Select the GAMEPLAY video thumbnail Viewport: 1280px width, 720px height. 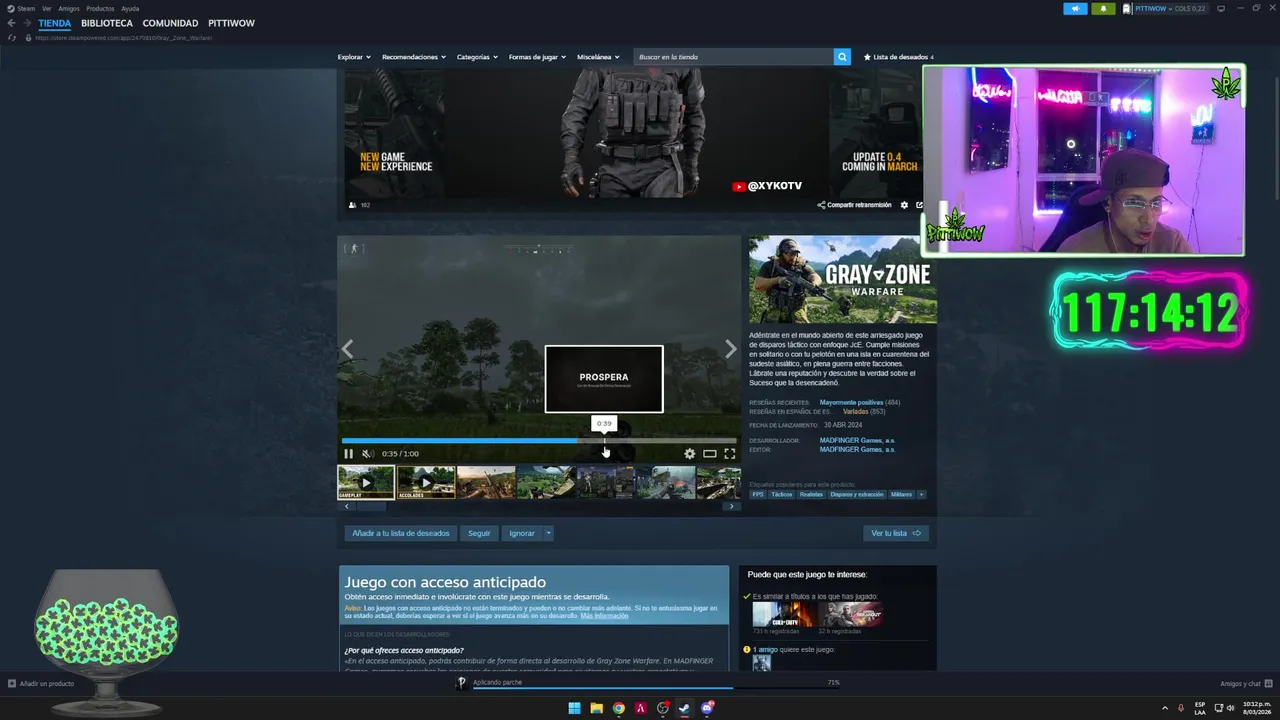coord(366,482)
